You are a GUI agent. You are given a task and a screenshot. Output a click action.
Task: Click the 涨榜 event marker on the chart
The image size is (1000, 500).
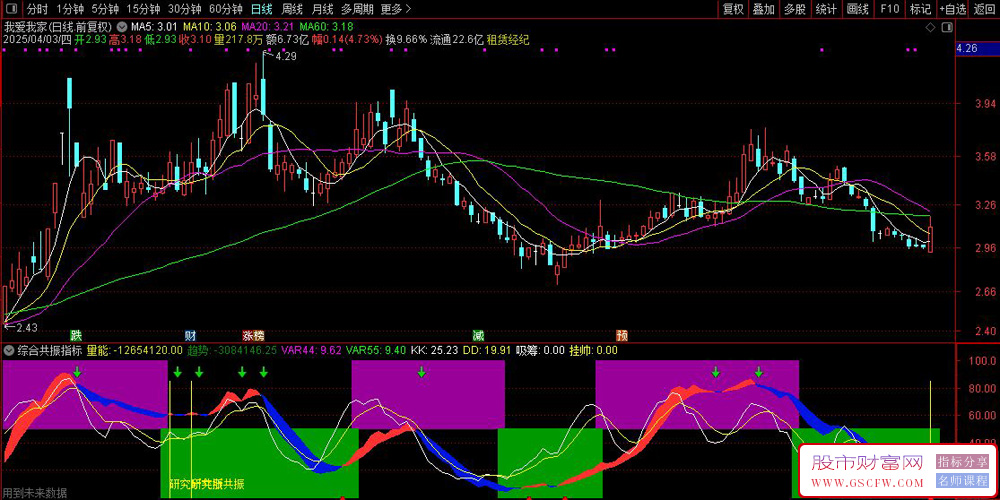(x=253, y=334)
